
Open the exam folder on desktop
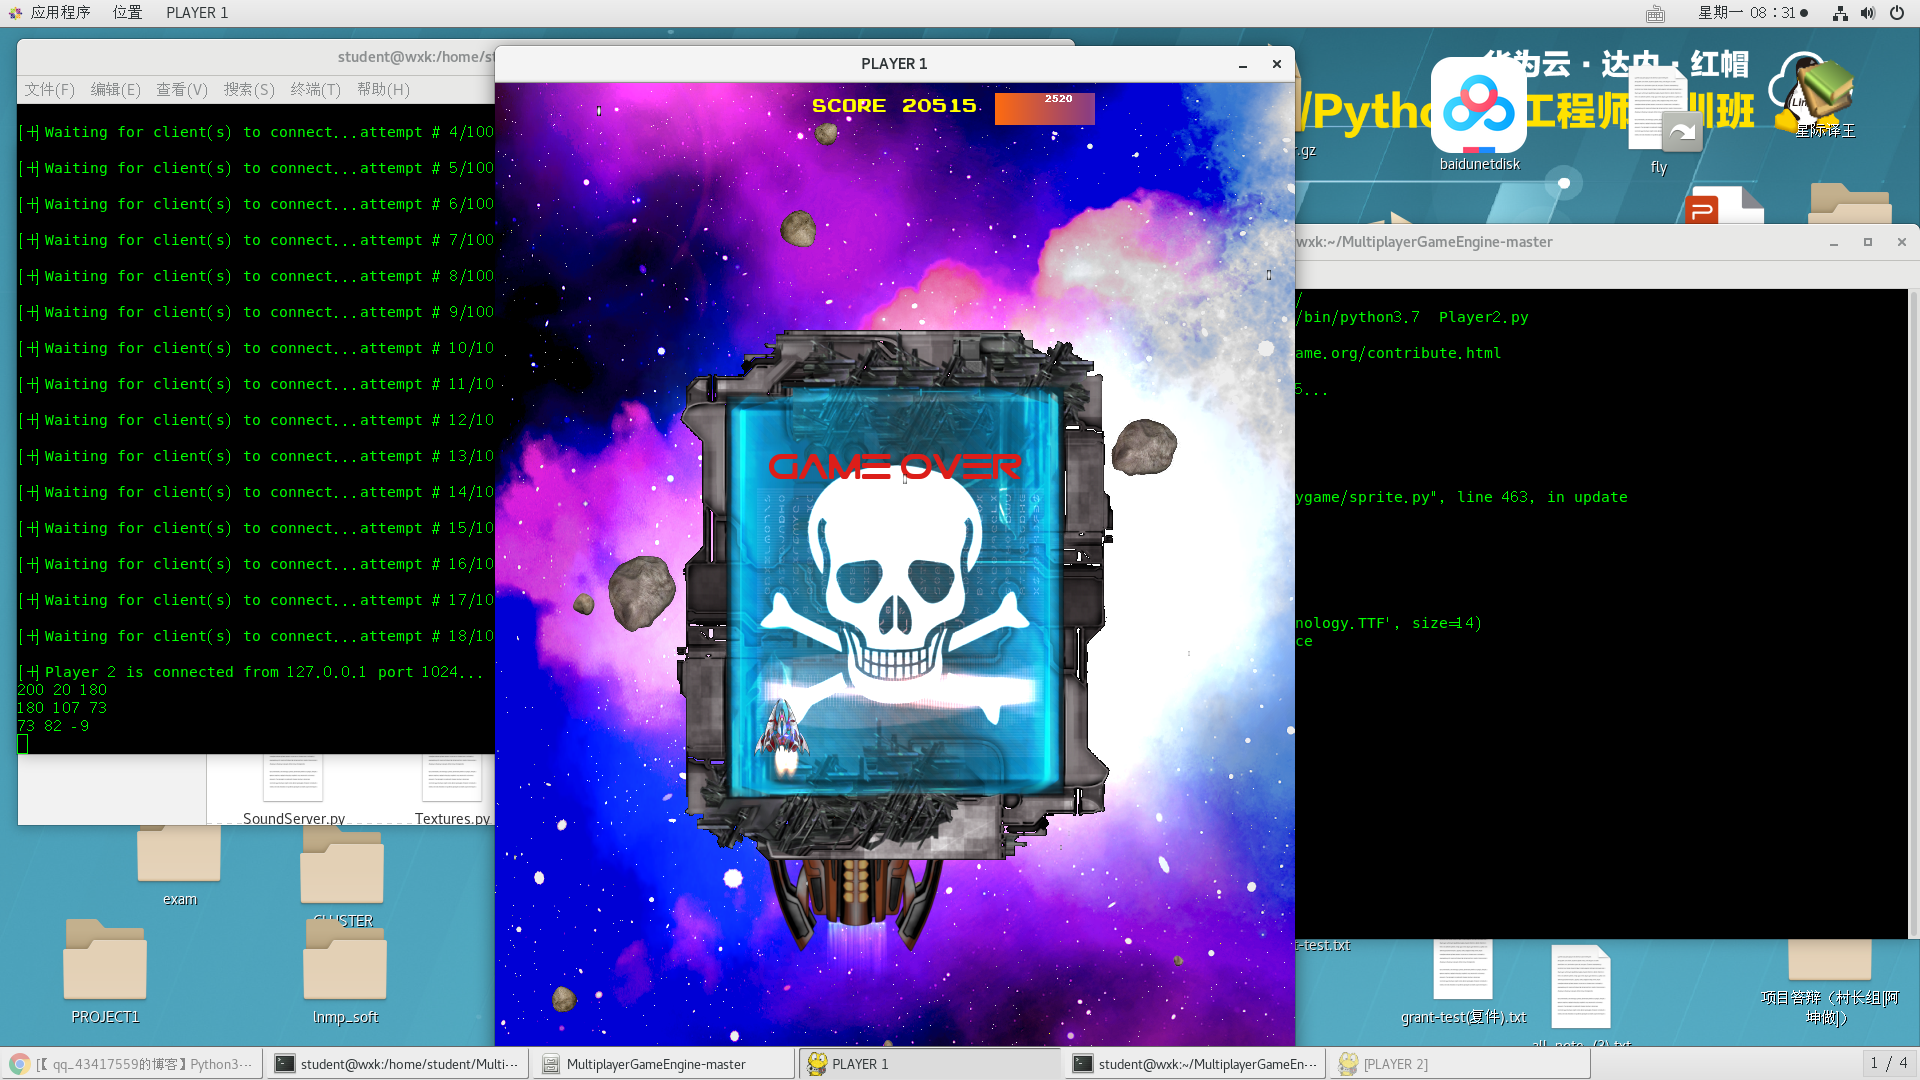click(x=179, y=865)
